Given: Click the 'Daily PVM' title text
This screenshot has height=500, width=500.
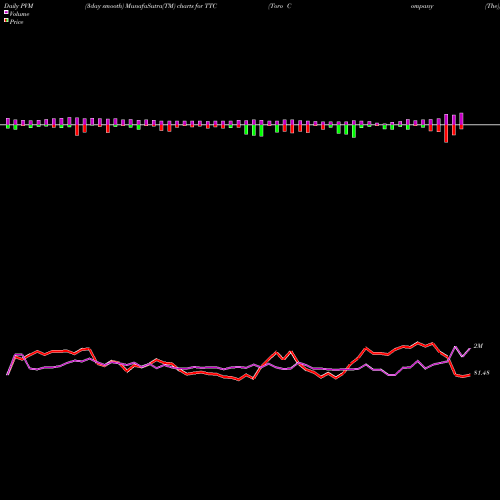Looking at the screenshot, I should (x=19, y=6).
